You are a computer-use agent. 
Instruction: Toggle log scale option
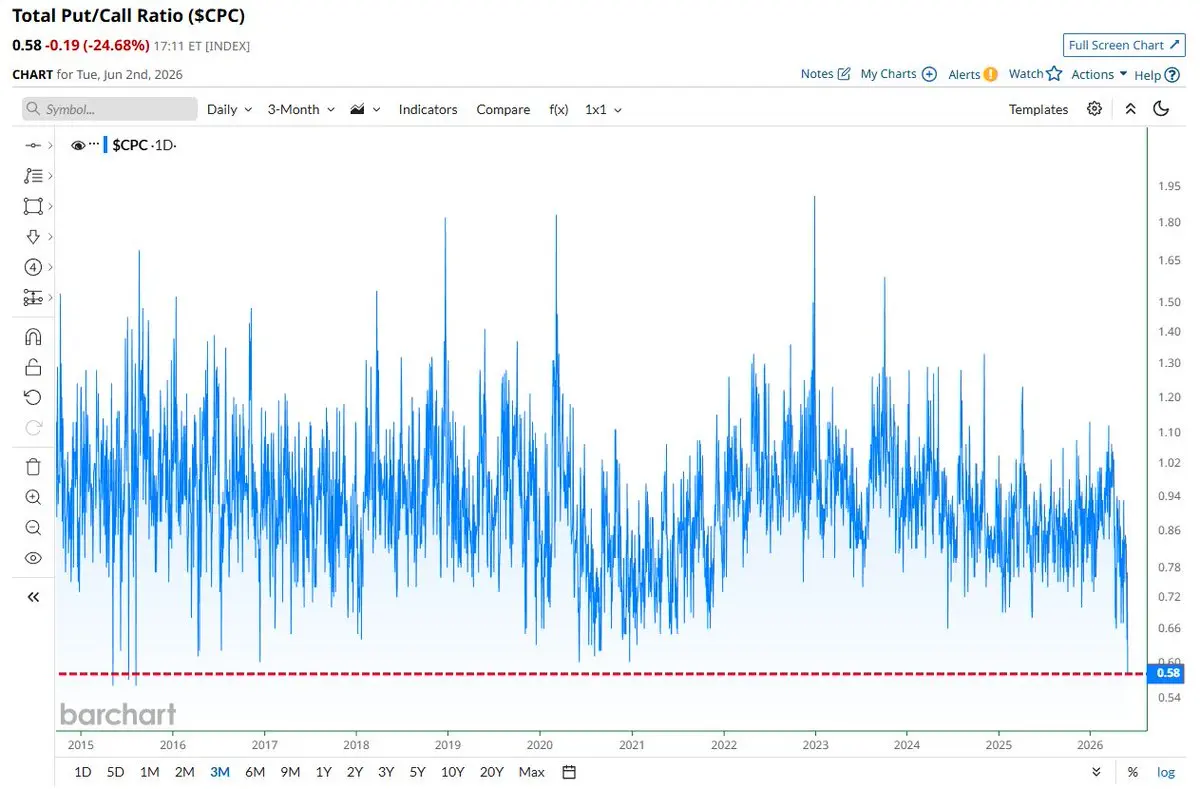[x=1166, y=772]
